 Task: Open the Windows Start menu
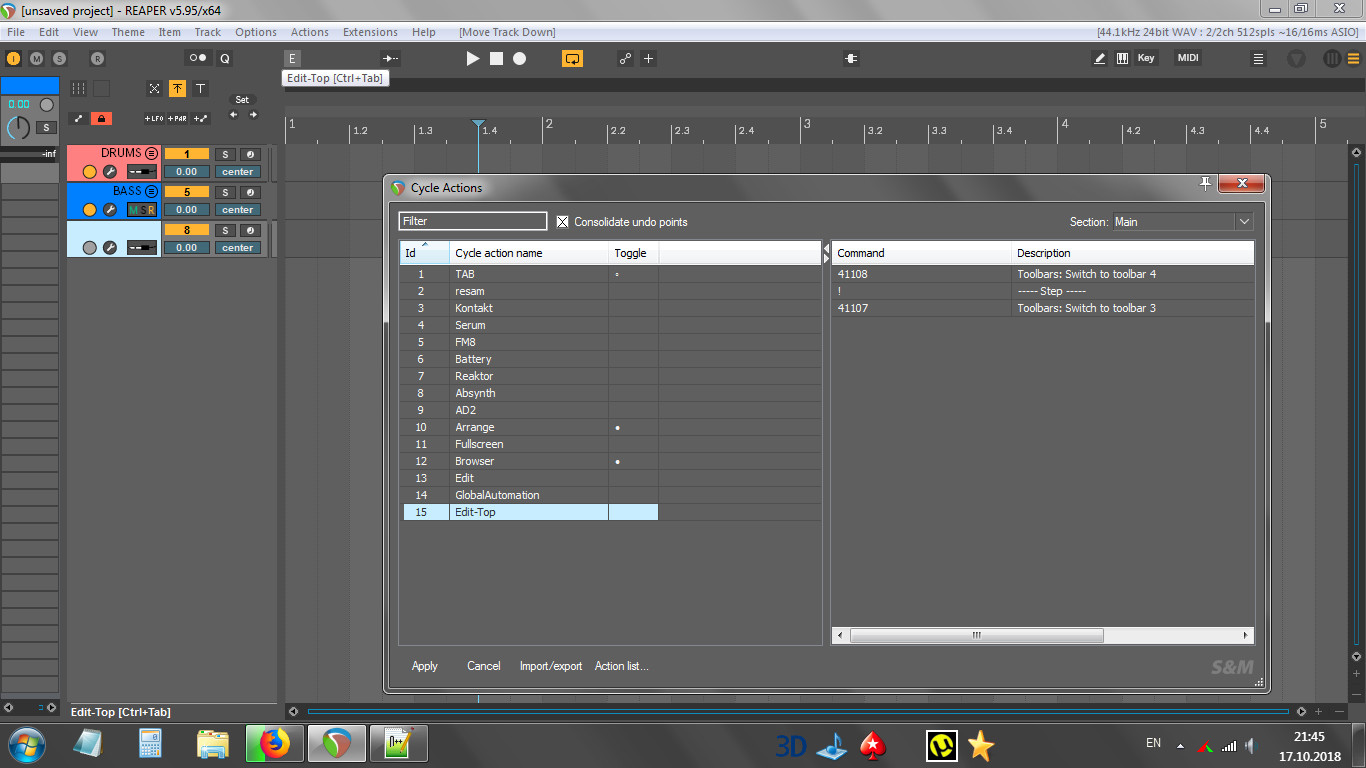tap(27, 744)
